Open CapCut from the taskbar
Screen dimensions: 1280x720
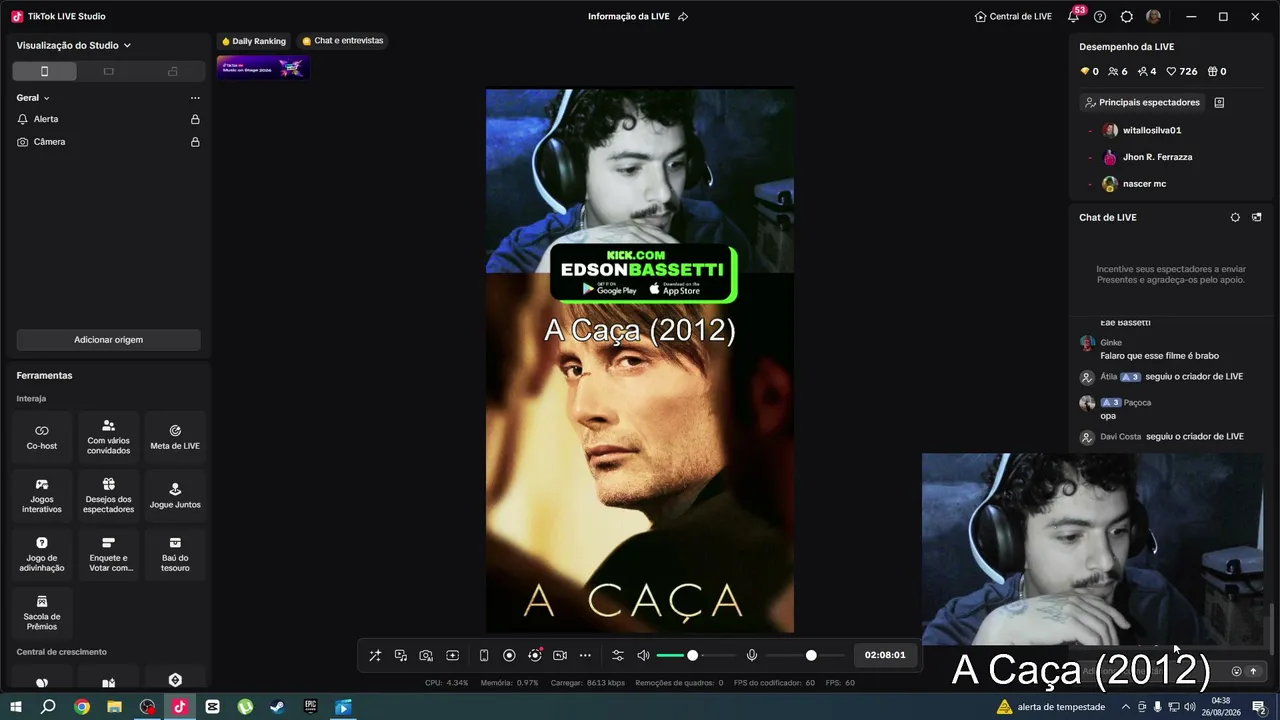point(212,707)
